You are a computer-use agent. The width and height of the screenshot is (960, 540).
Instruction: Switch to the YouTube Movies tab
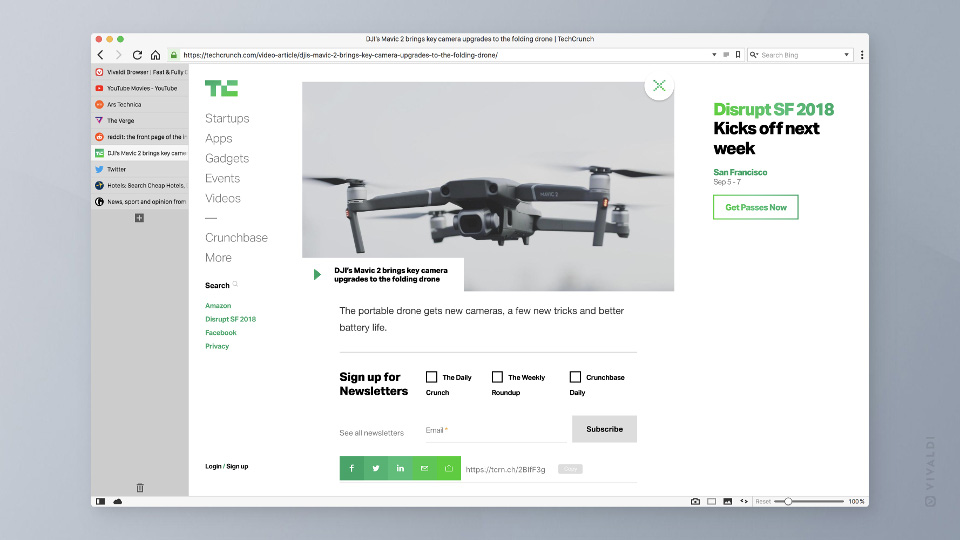pos(140,88)
